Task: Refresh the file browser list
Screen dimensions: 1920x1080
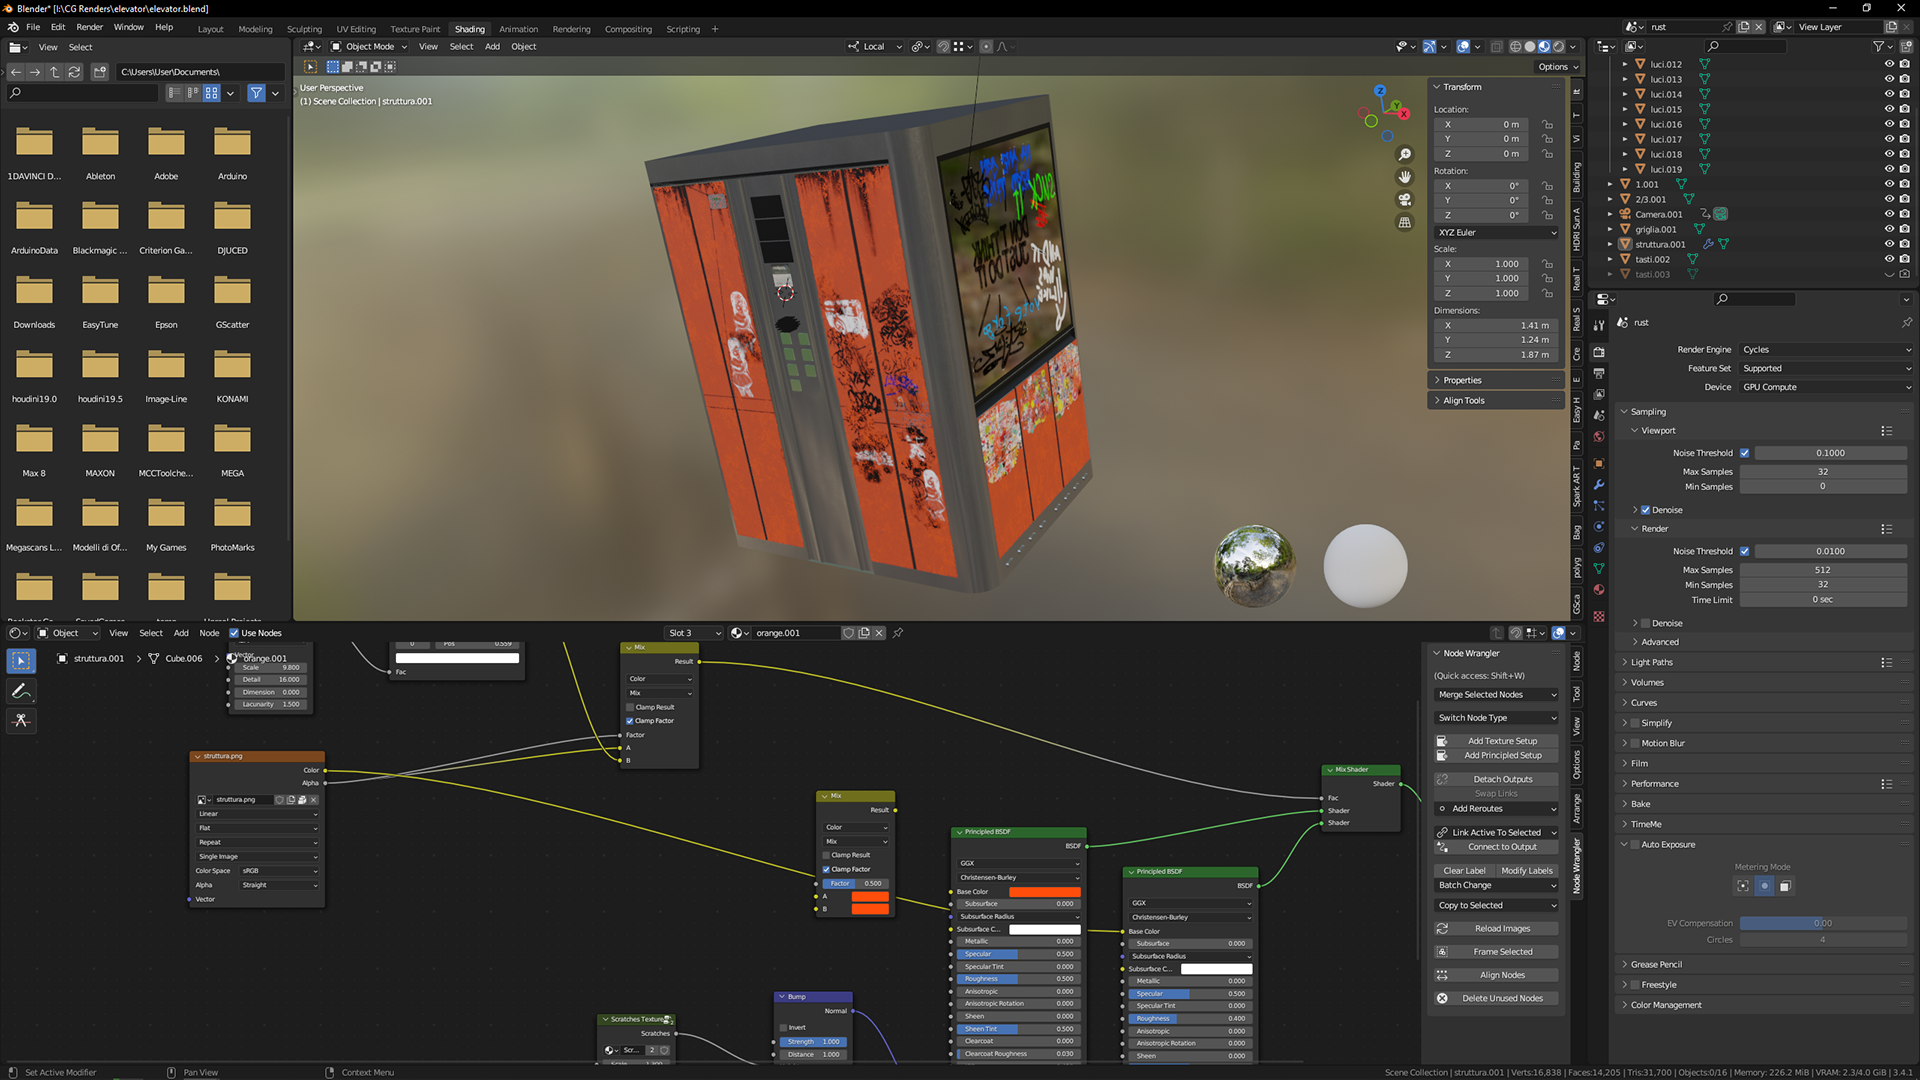Action: pyautogui.click(x=75, y=72)
